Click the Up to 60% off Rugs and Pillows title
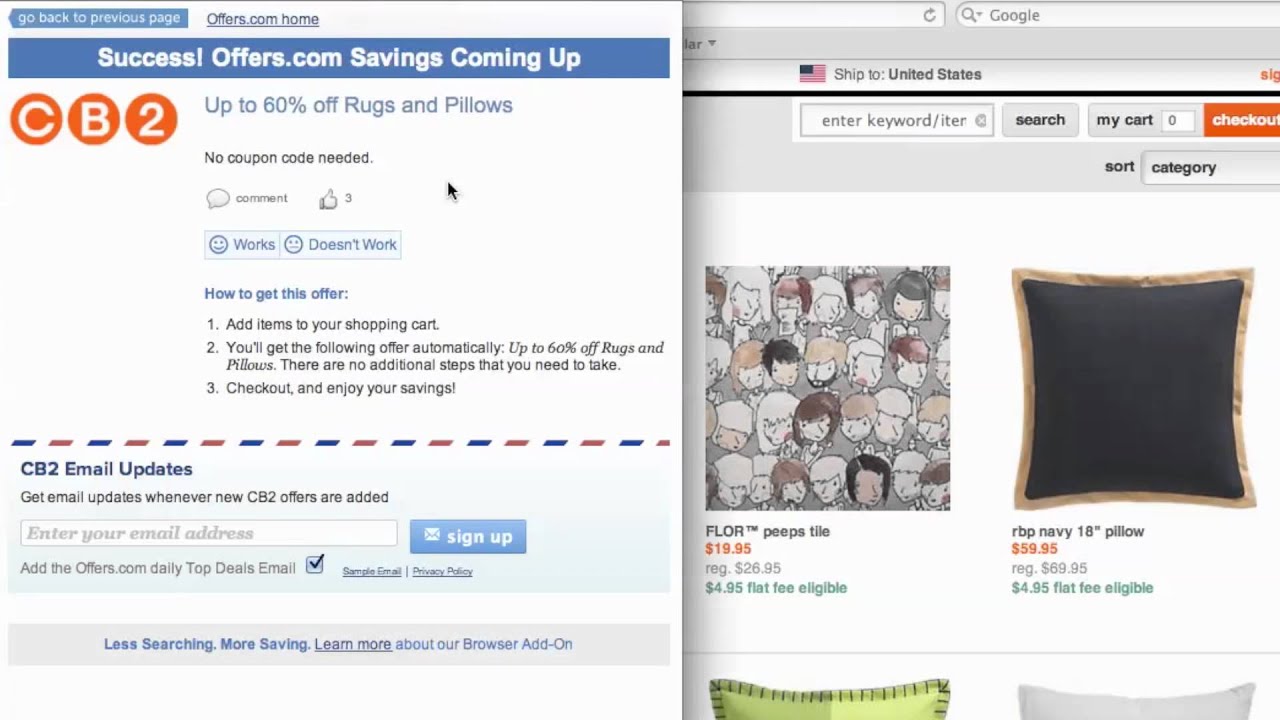Image resolution: width=1280 pixels, height=720 pixels. (358, 105)
